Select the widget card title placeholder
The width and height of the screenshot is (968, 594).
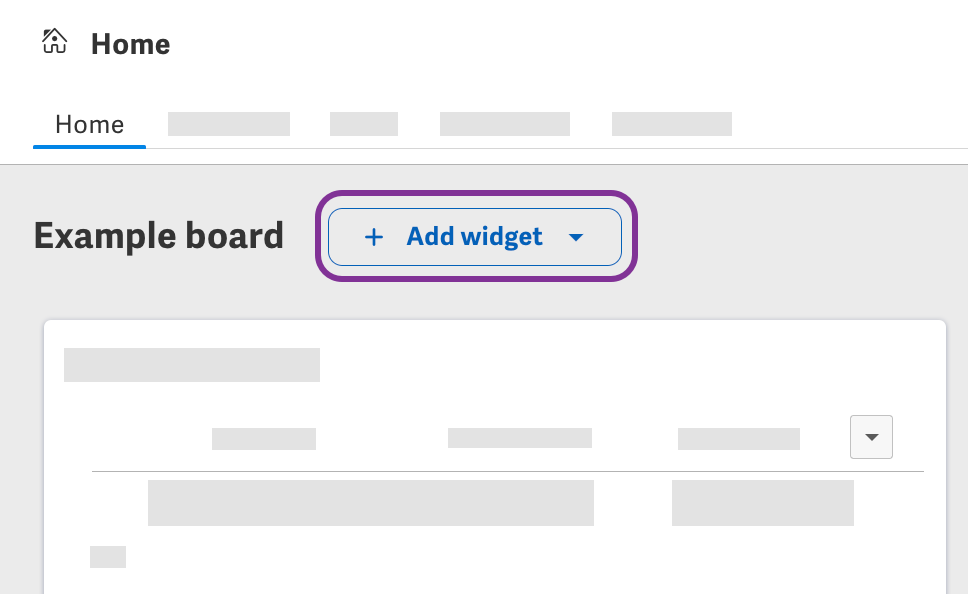[x=192, y=365]
